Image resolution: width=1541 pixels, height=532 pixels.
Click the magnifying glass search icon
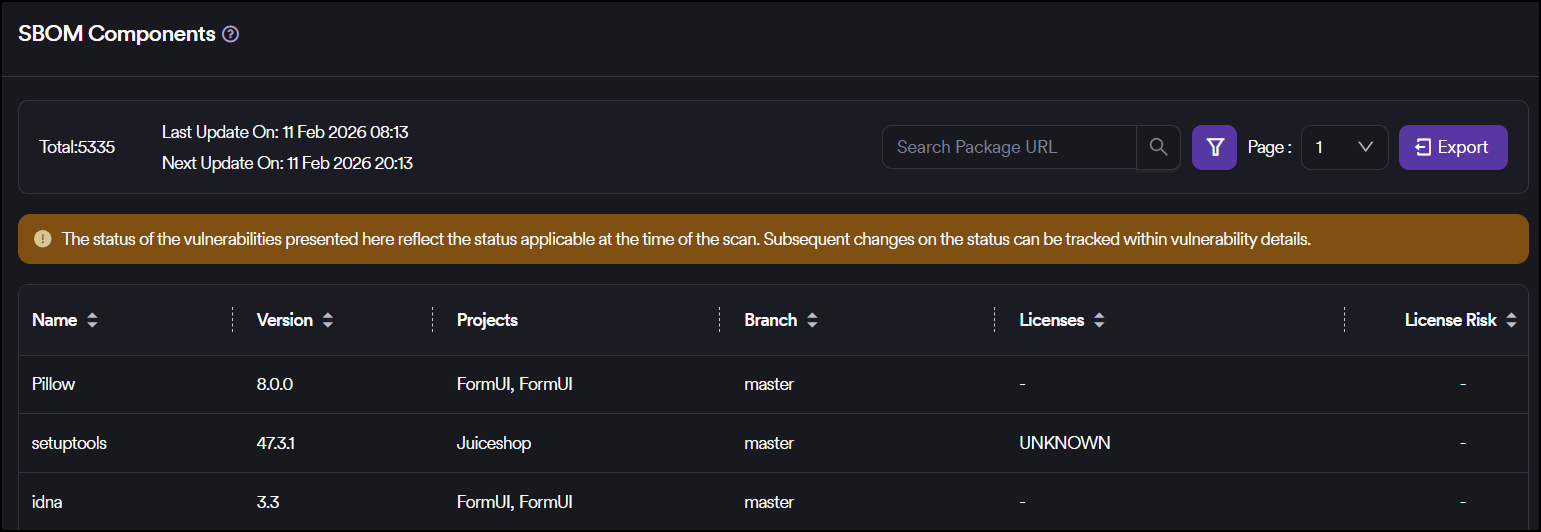(1158, 147)
